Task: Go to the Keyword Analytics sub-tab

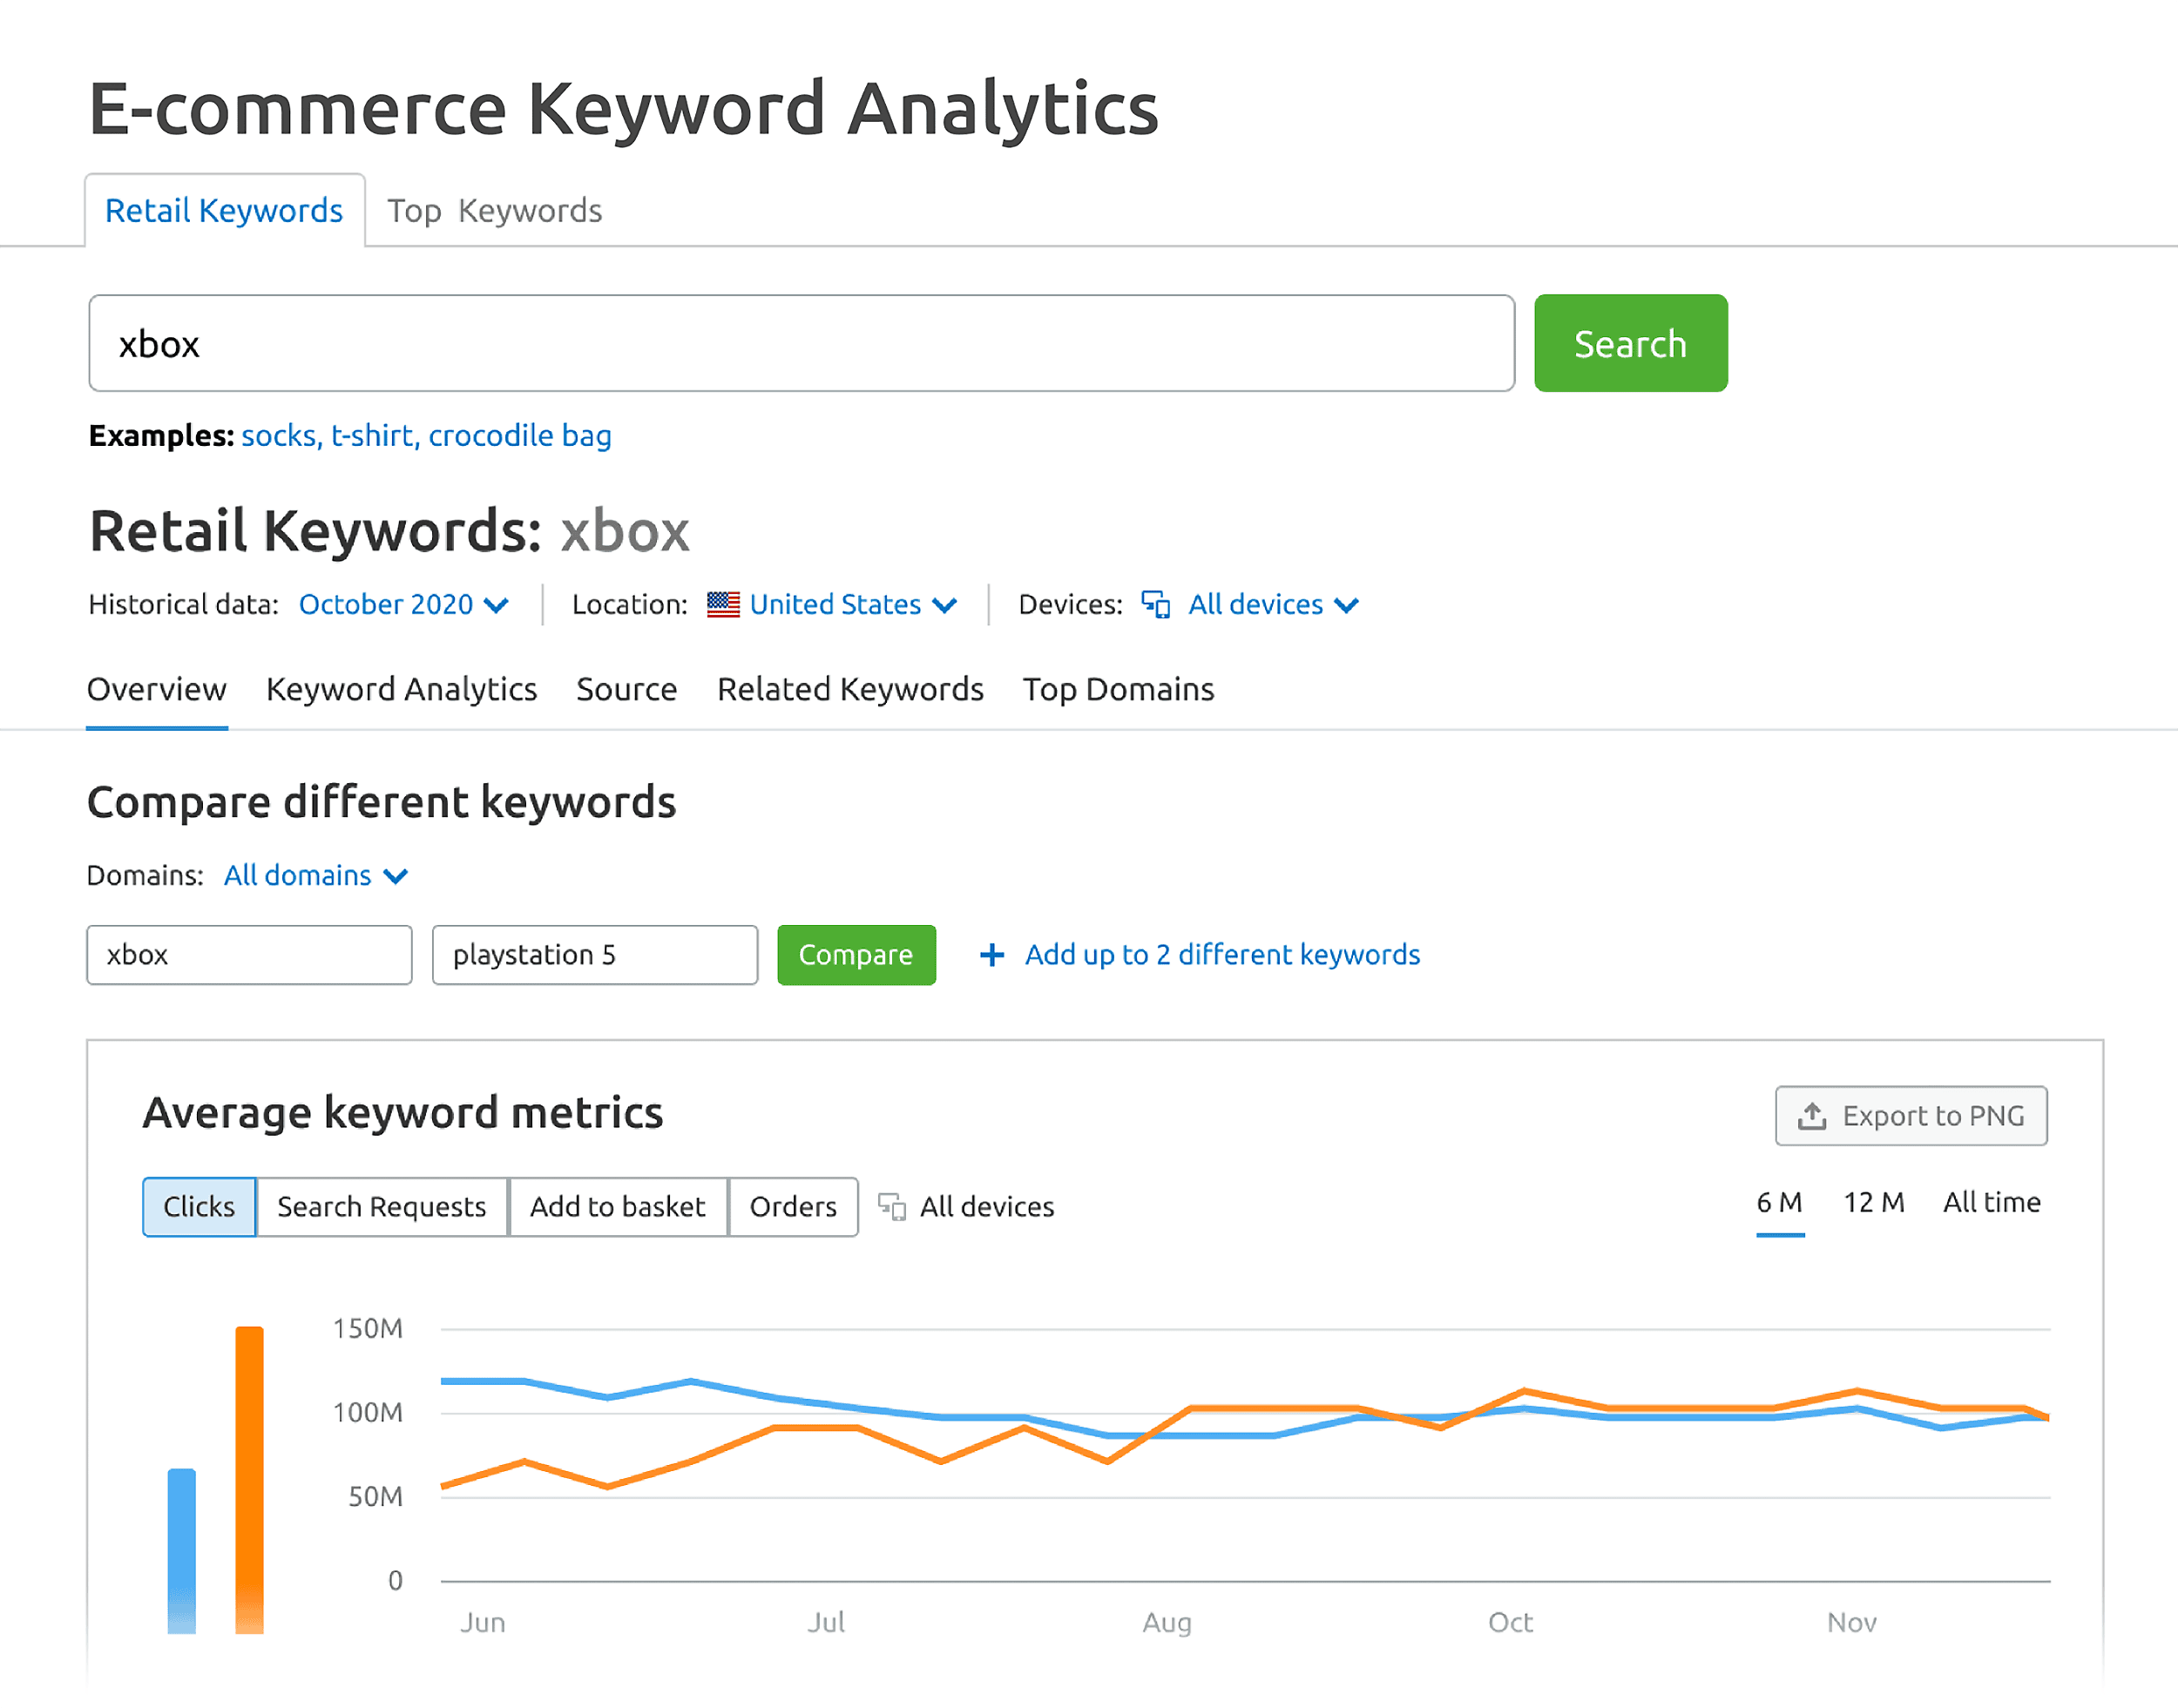Action: coord(402,689)
